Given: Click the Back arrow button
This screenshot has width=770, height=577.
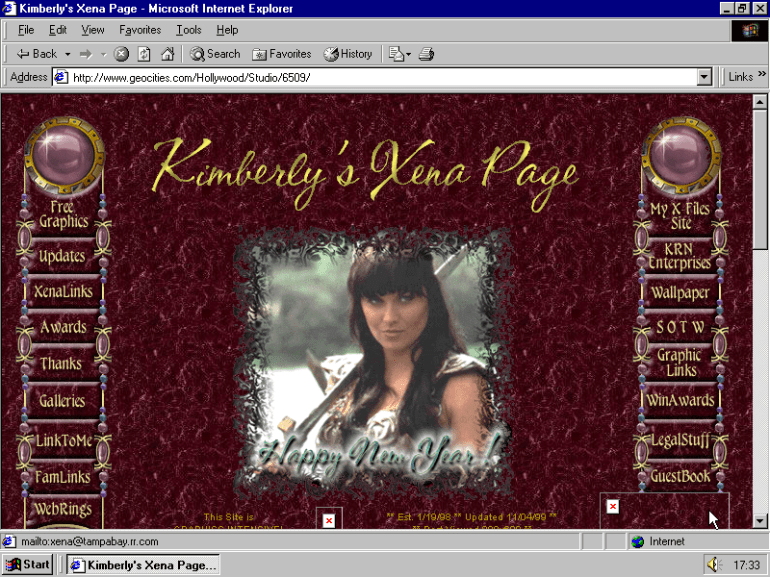Looking at the screenshot, I should click(36, 54).
